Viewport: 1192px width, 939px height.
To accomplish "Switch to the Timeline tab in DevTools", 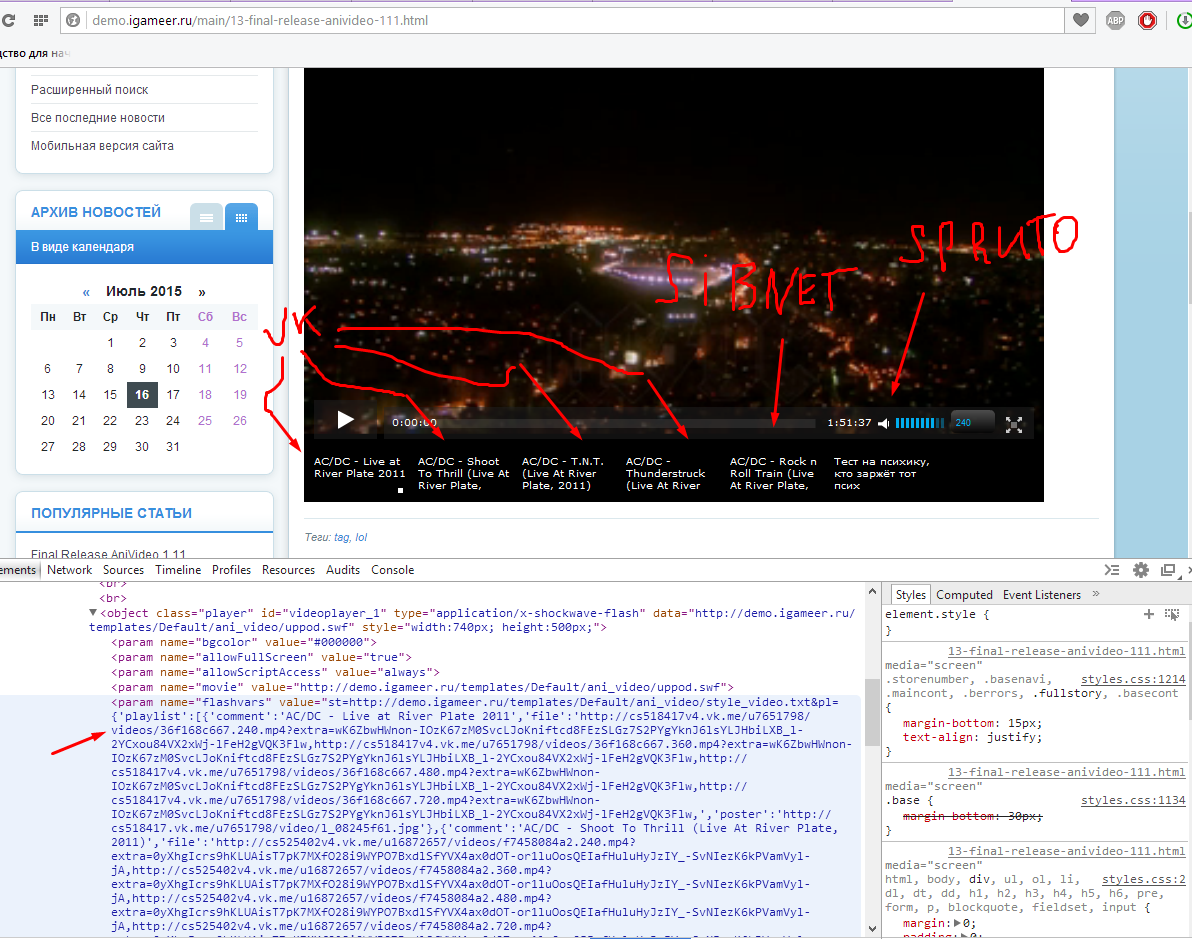I will point(178,569).
